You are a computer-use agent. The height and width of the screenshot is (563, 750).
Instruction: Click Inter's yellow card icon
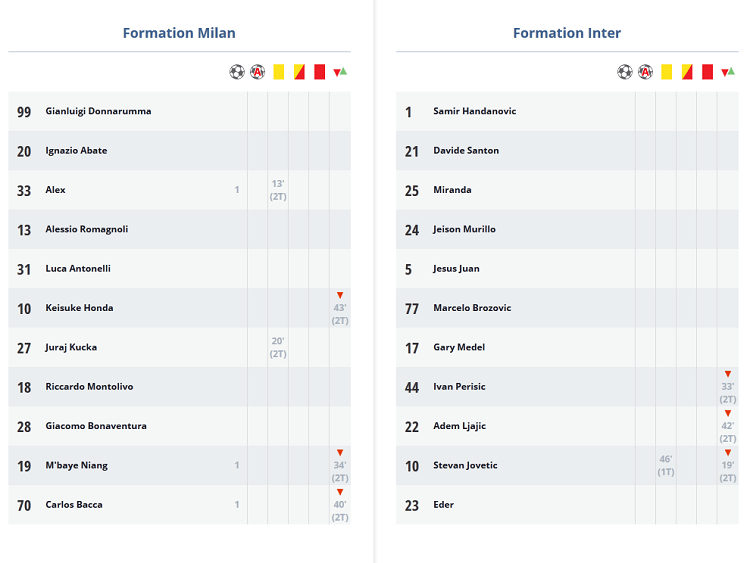666,72
